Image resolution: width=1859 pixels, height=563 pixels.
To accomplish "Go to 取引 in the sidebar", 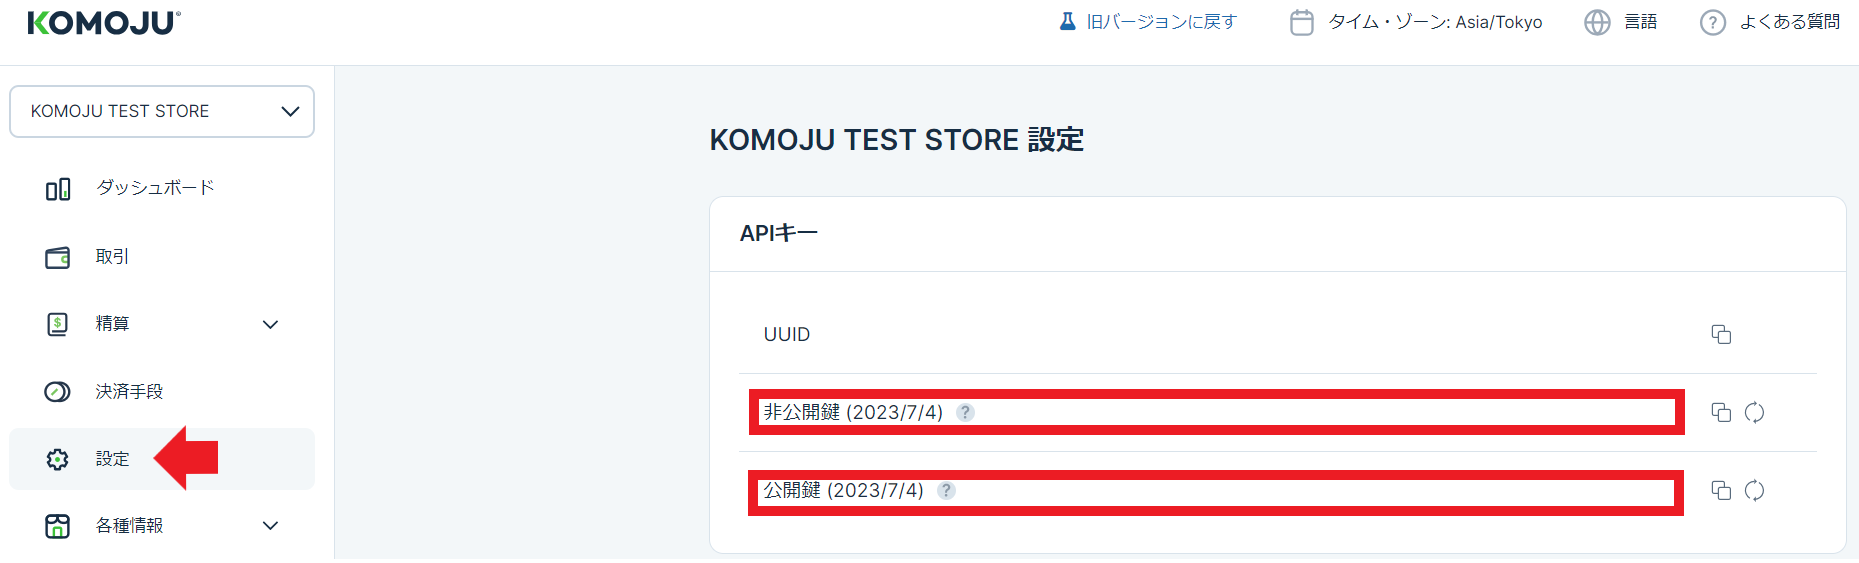I will click(x=112, y=257).
